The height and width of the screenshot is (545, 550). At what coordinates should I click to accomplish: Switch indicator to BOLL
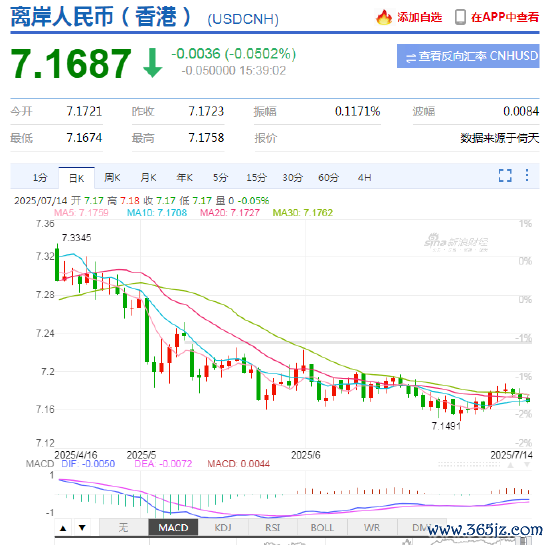pos(322,527)
